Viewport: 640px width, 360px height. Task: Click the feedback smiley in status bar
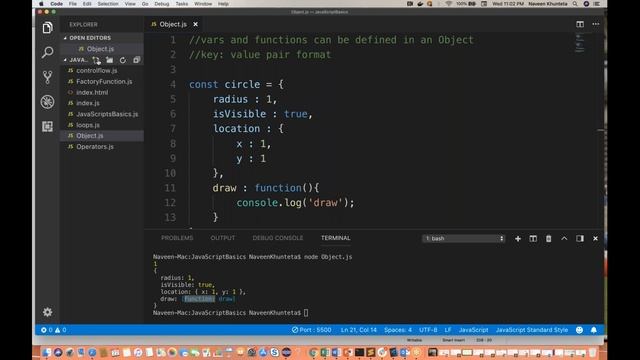(579, 330)
